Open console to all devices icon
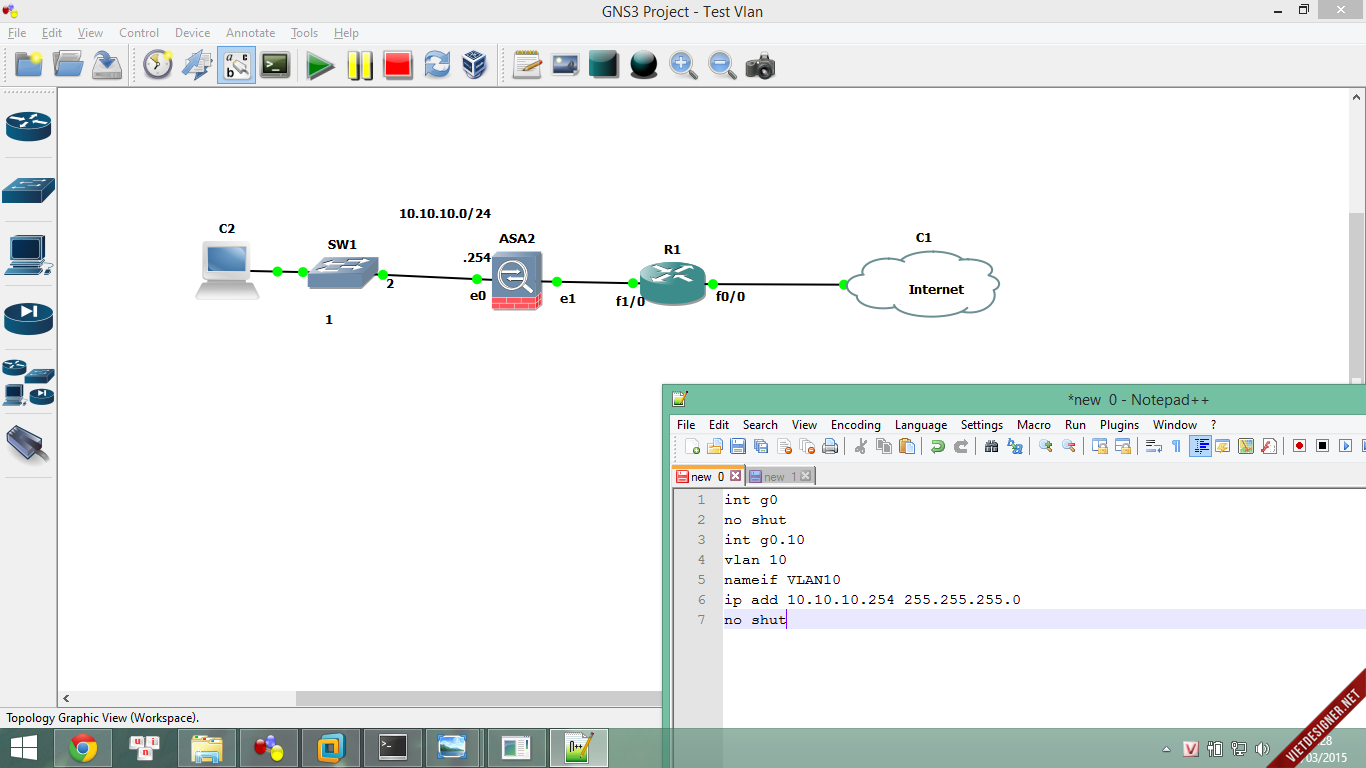Viewport: 1366px width, 768px height. click(x=275, y=66)
